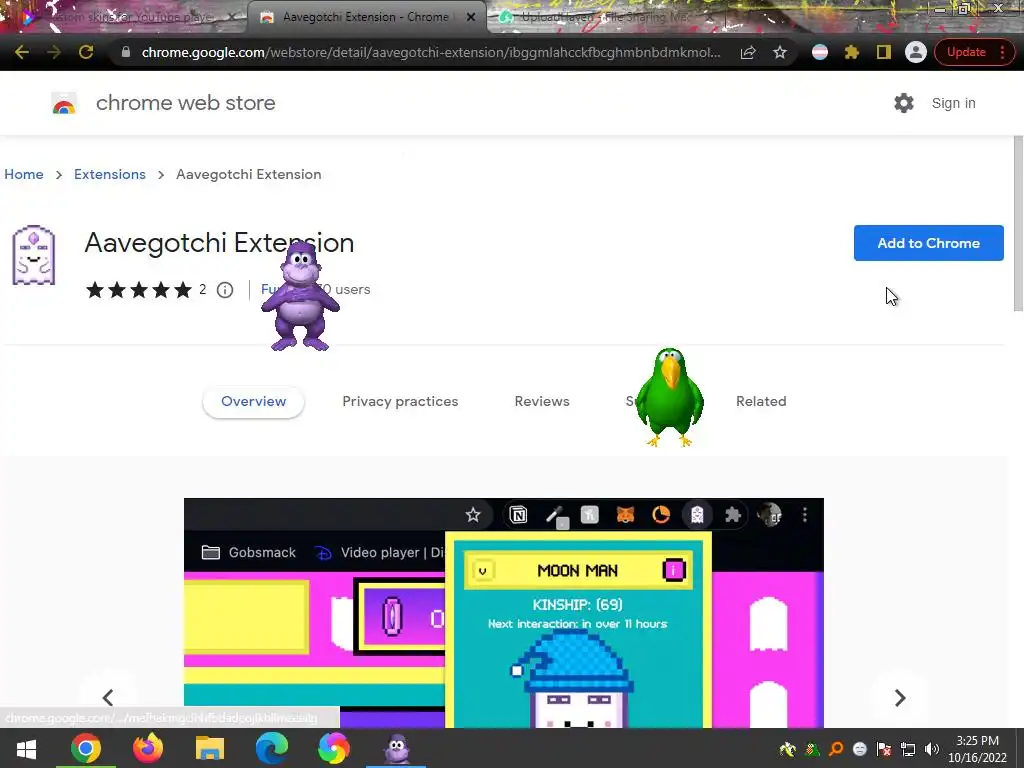Launch Firefox from the taskbar
1024x768 pixels.
[148, 748]
